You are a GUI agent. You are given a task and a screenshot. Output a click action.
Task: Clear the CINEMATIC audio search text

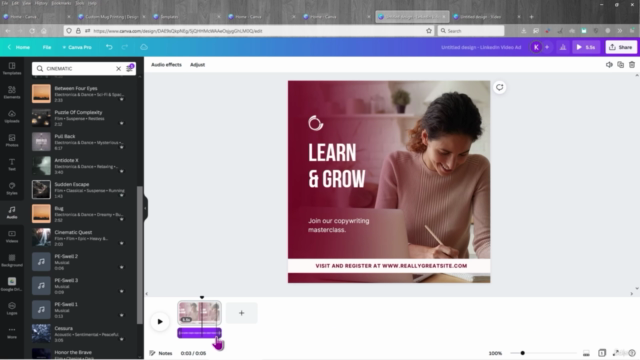tap(118, 69)
